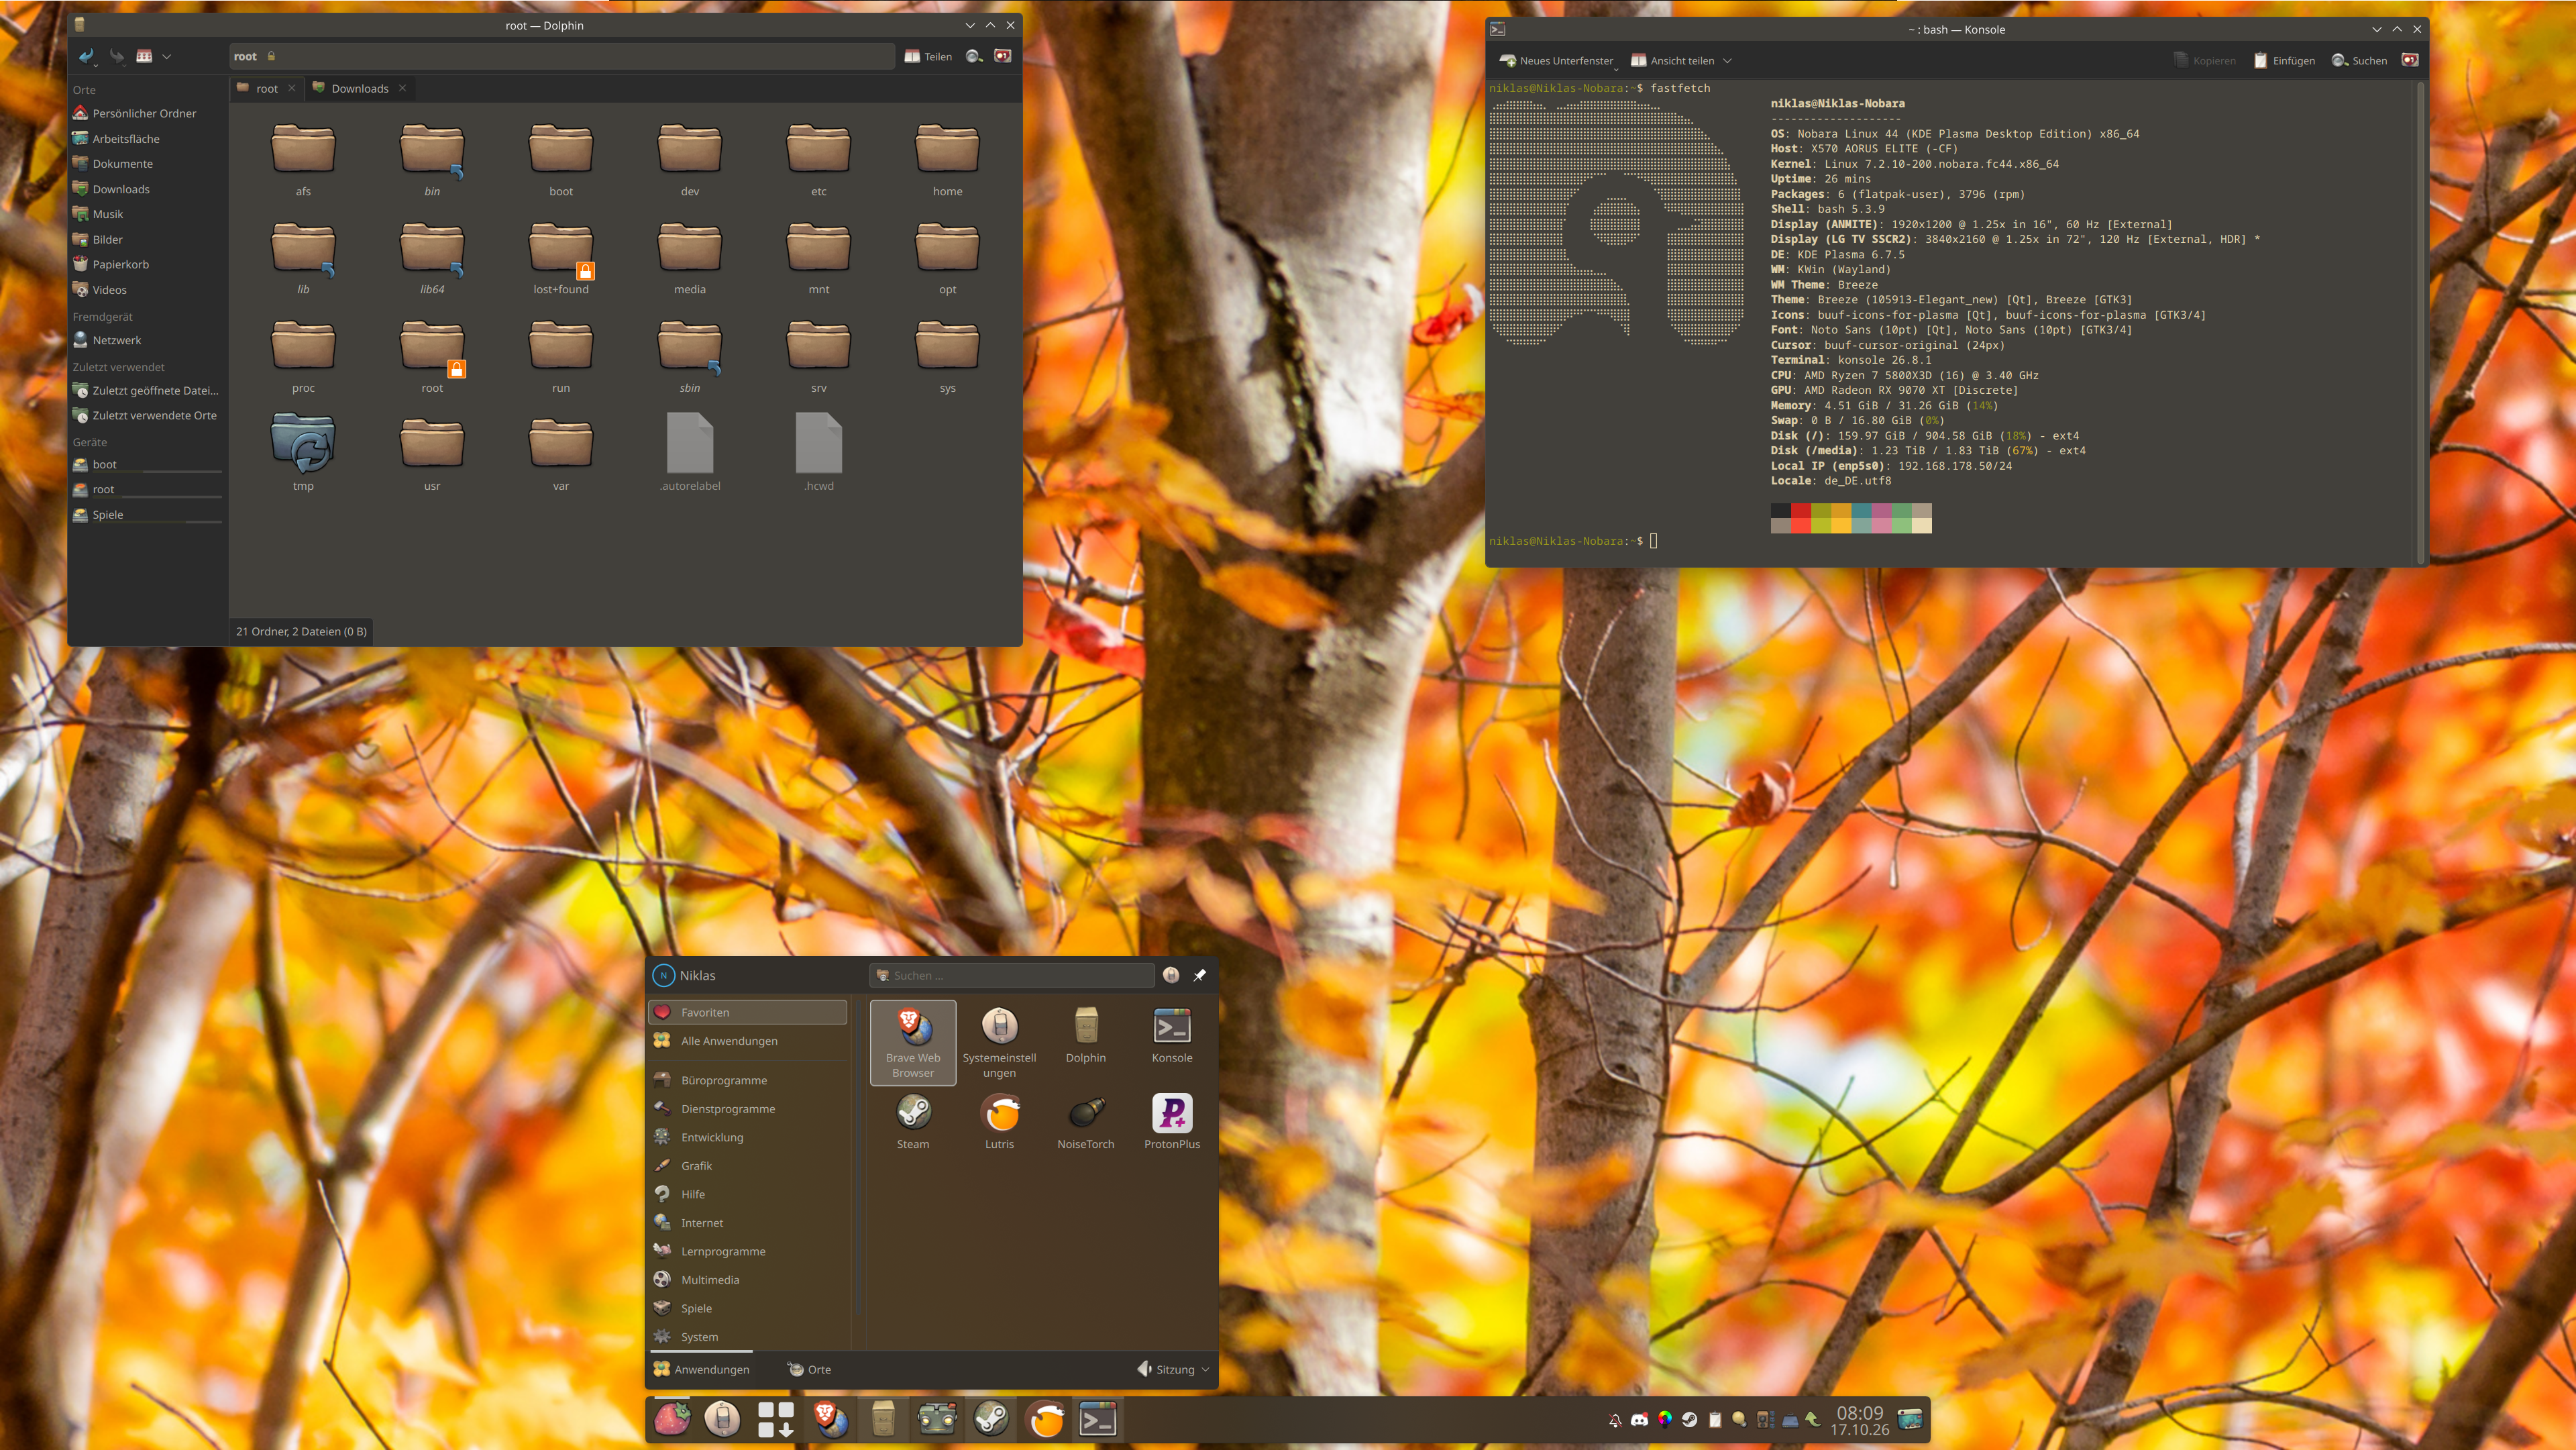Viewport: 2576px width, 1450px height.
Task: Open the Internet category in launcher
Action: point(748,1223)
